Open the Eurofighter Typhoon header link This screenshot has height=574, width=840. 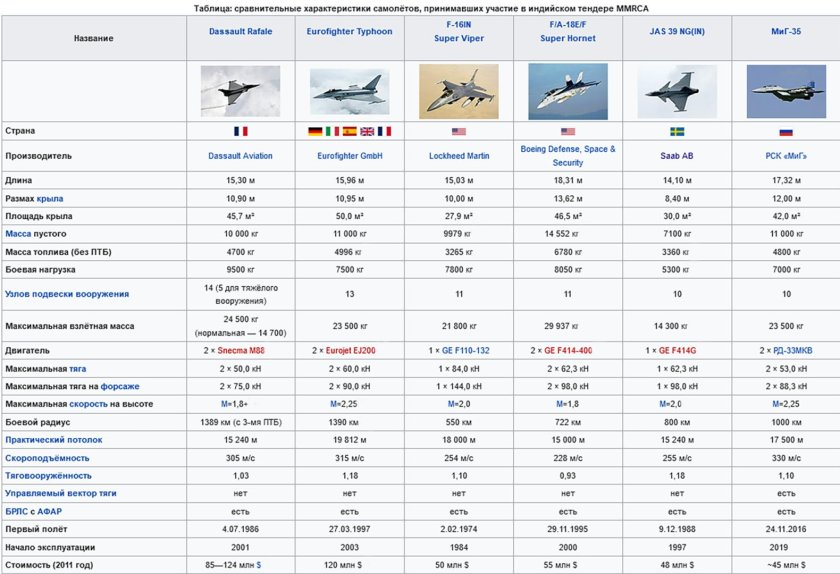click(x=349, y=31)
